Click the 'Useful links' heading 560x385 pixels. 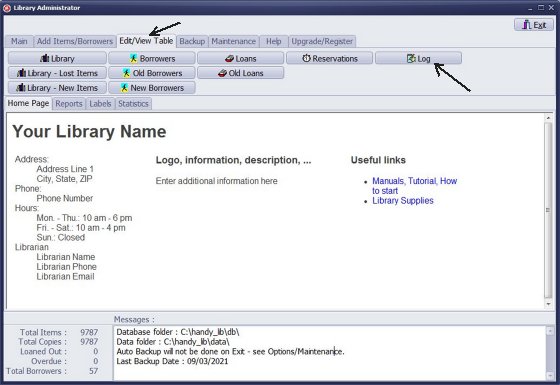tap(378, 160)
